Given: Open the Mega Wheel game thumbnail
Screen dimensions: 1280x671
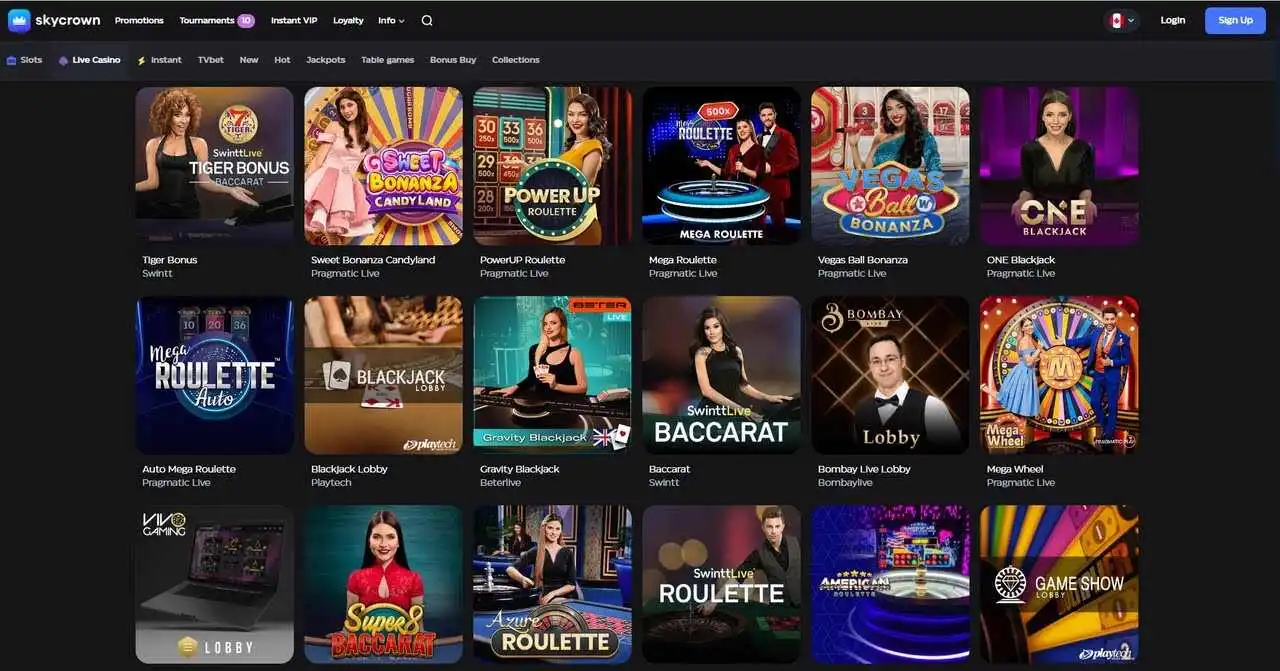Looking at the screenshot, I should pyautogui.click(x=1058, y=374).
